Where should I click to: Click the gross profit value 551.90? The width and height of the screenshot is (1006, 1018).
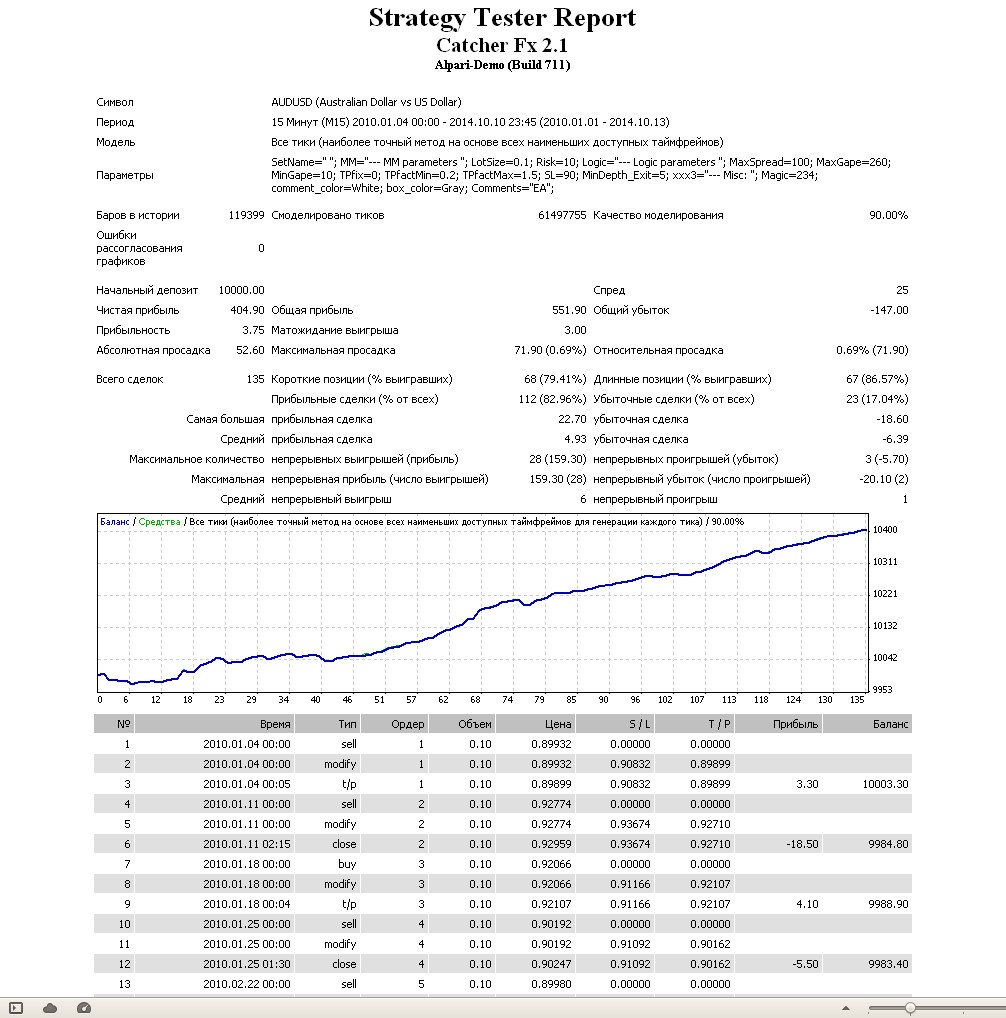pyautogui.click(x=569, y=310)
